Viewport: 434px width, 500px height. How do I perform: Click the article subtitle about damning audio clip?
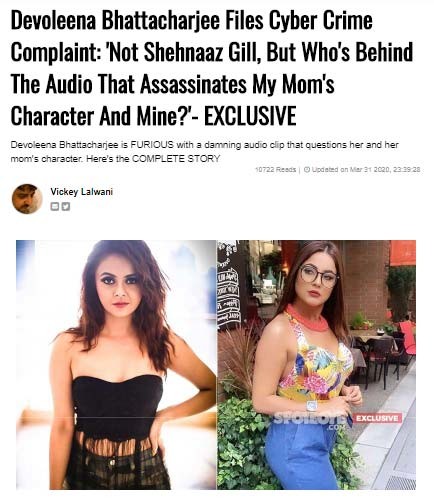(x=204, y=152)
